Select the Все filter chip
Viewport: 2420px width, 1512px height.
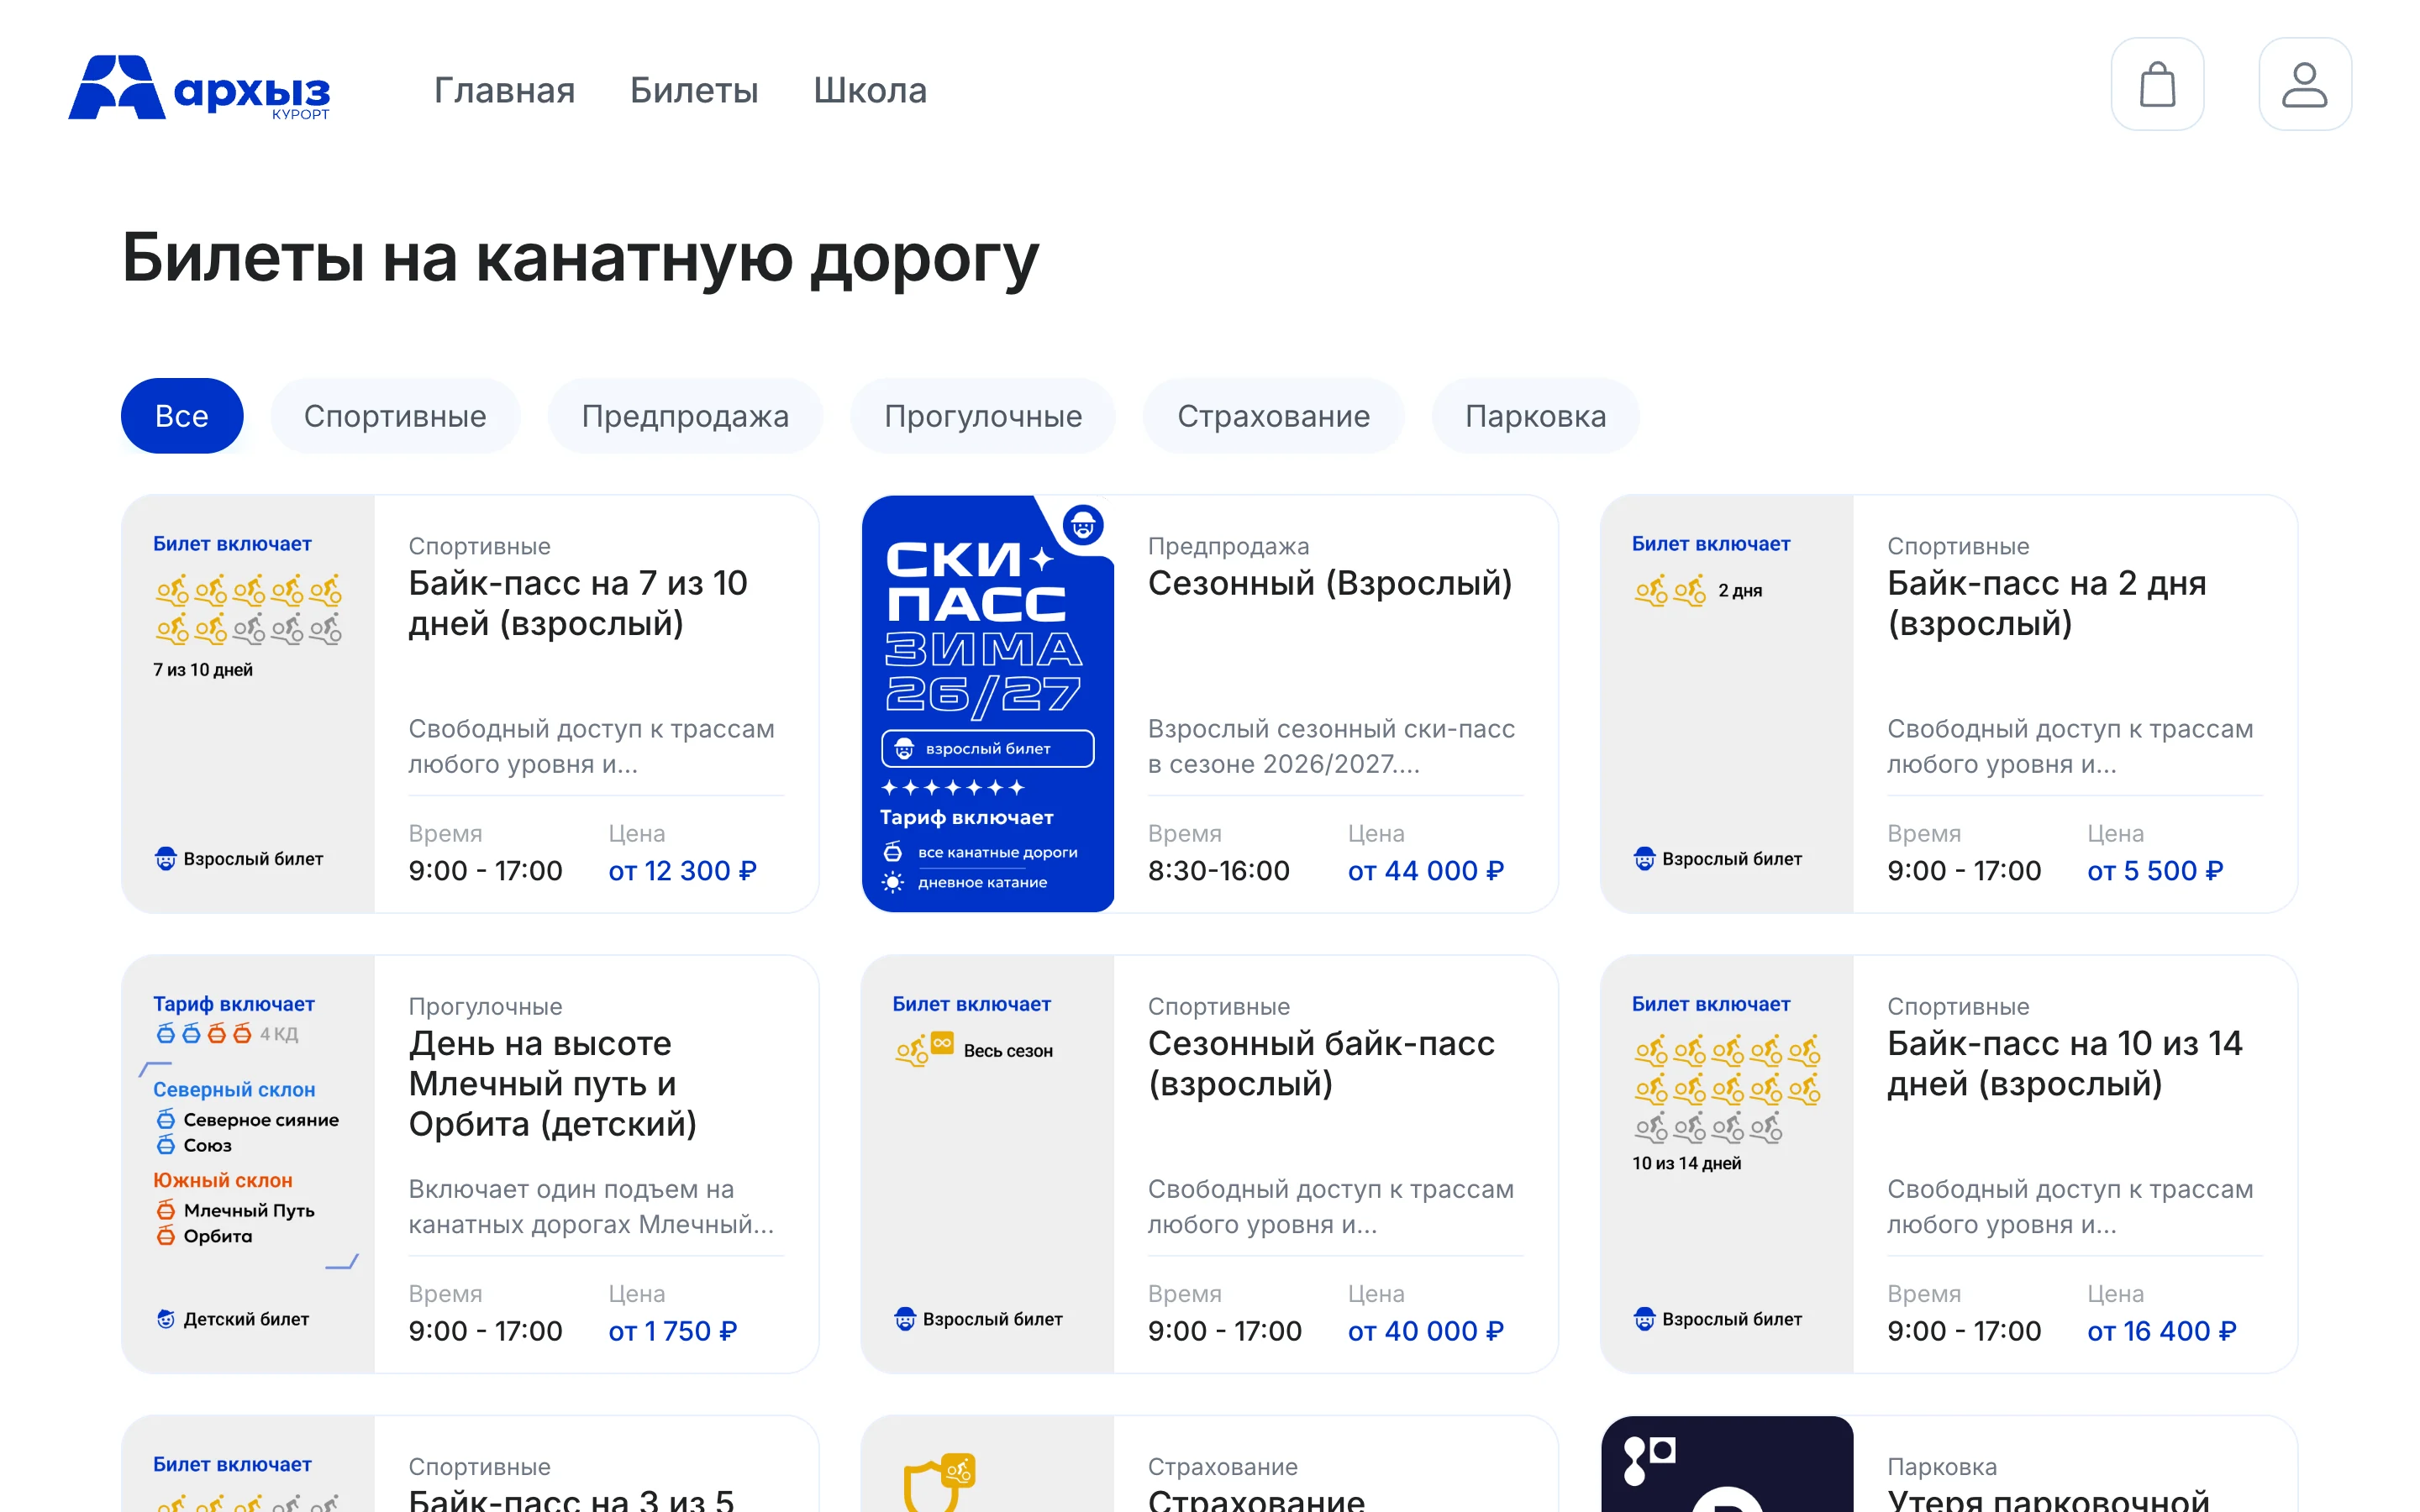(182, 416)
